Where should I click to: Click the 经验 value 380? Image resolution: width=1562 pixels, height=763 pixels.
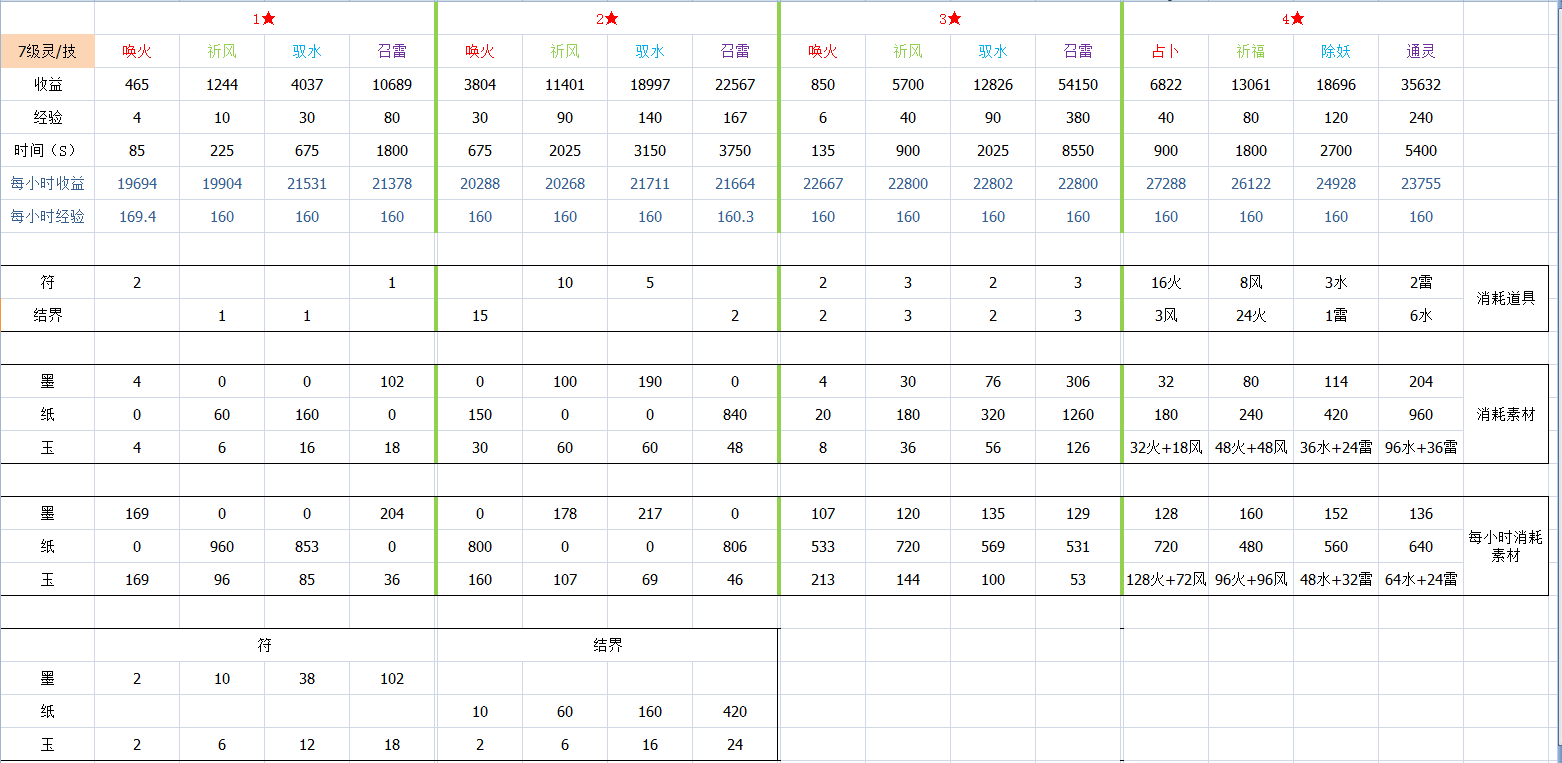(1078, 117)
